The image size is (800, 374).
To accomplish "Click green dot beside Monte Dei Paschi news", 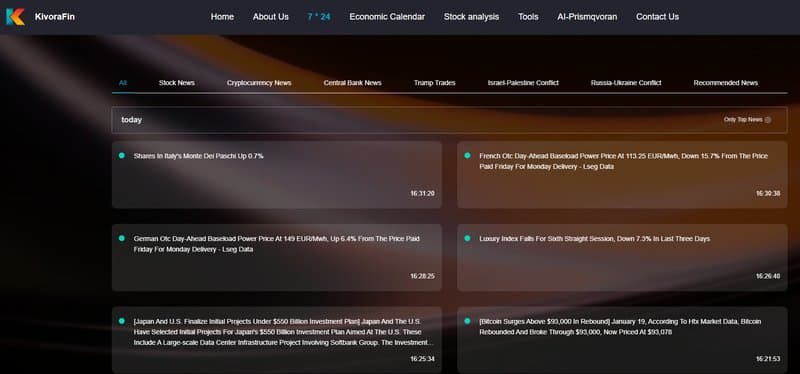I will coord(121,156).
